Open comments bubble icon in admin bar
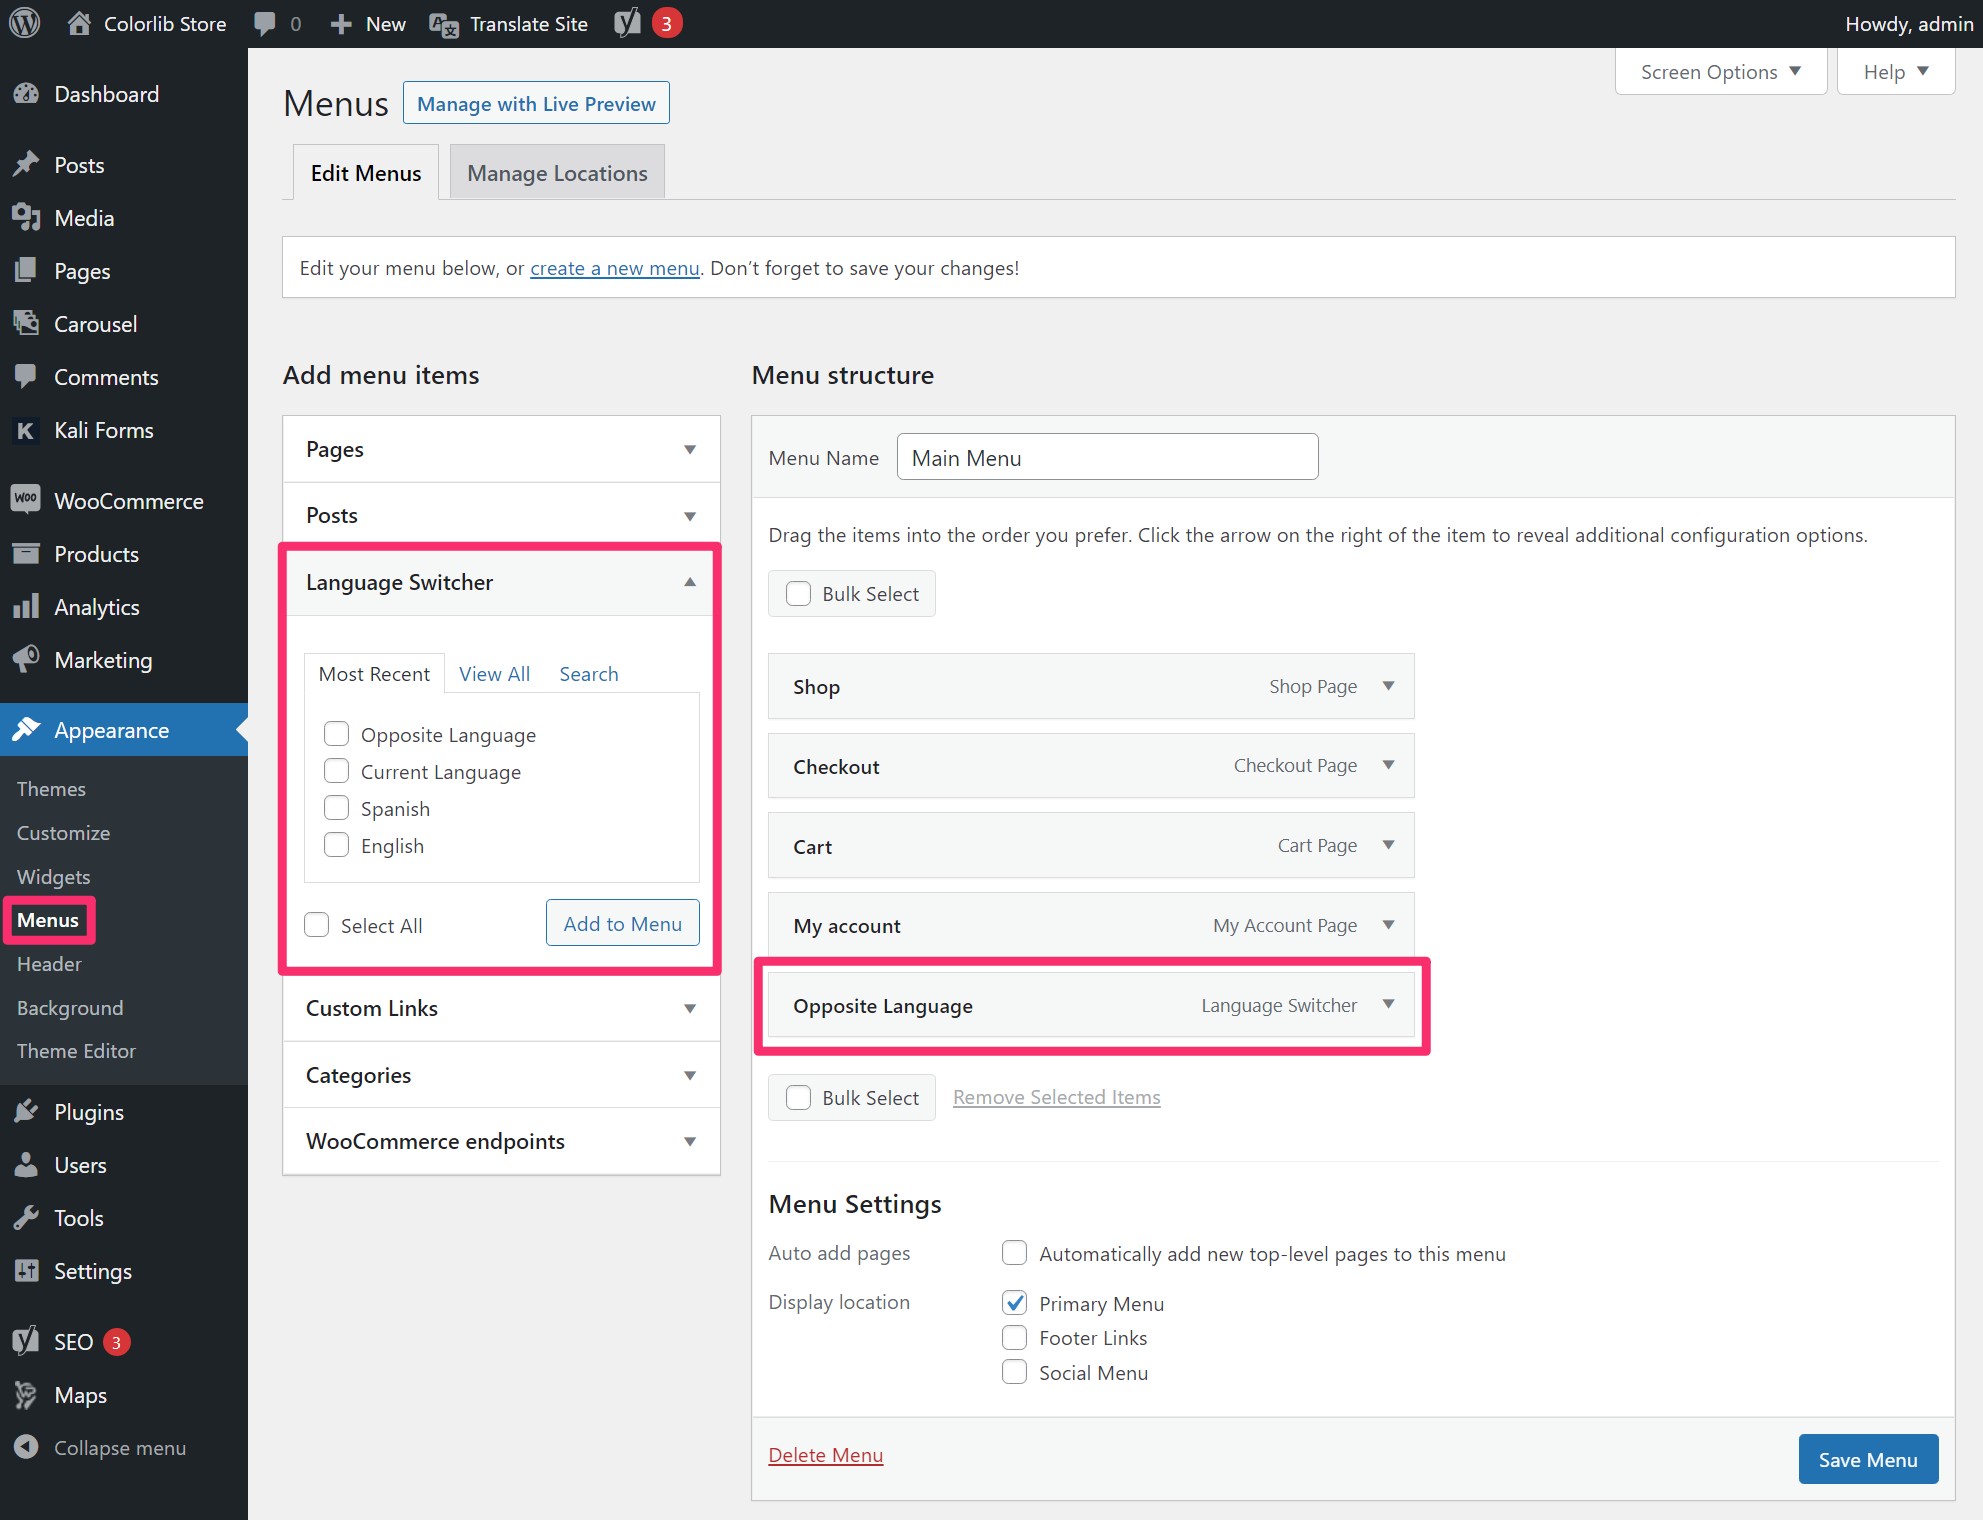The width and height of the screenshot is (1983, 1520). pyautogui.click(x=265, y=24)
